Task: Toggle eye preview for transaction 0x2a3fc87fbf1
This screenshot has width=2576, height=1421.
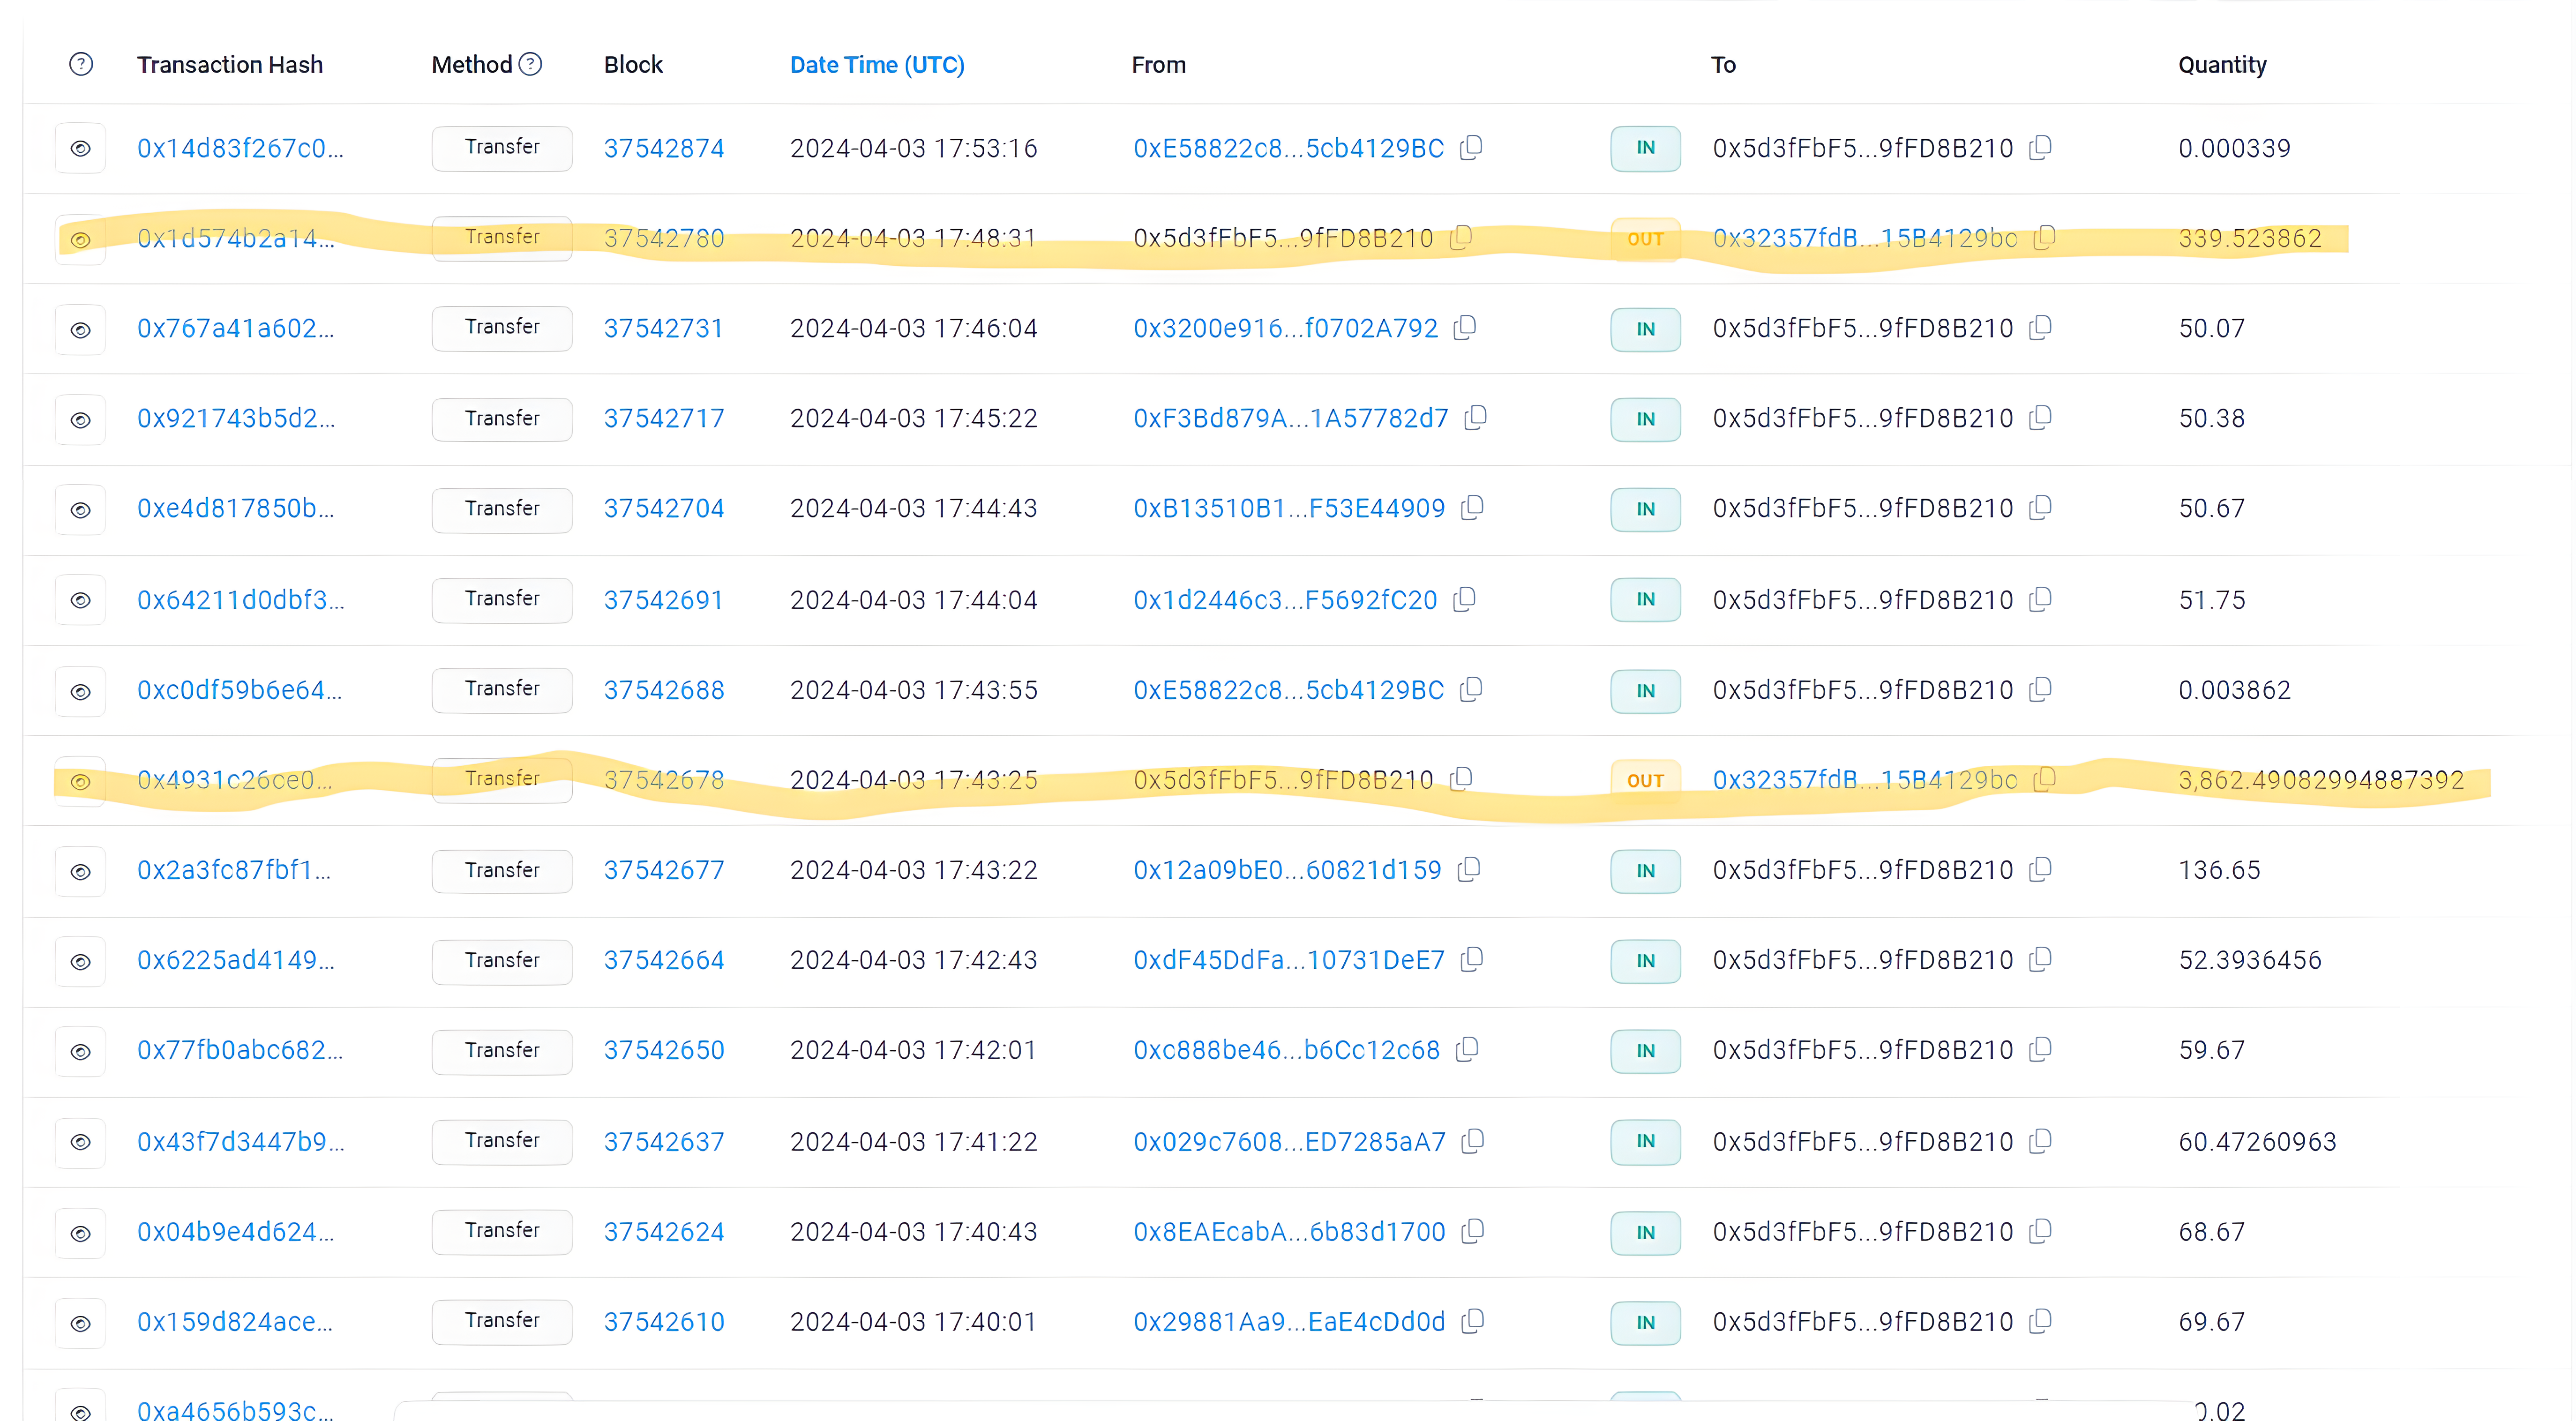Action: (81, 871)
